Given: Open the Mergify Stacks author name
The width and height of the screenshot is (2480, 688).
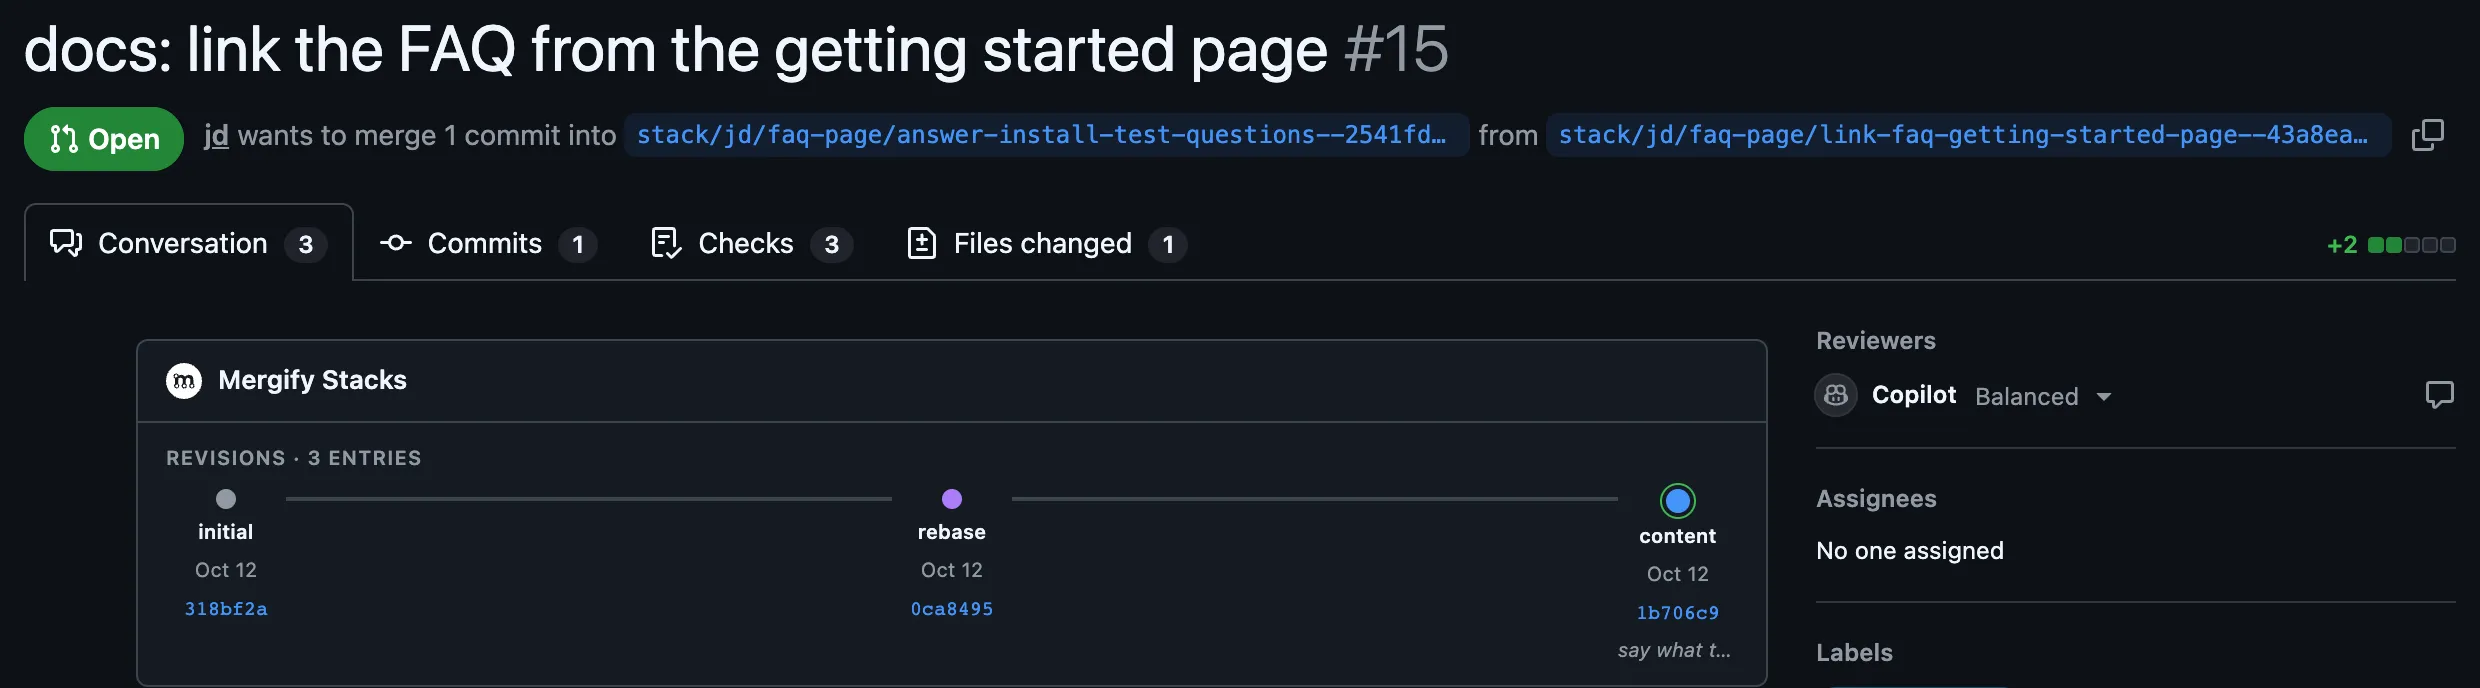Looking at the screenshot, I should click(x=312, y=380).
